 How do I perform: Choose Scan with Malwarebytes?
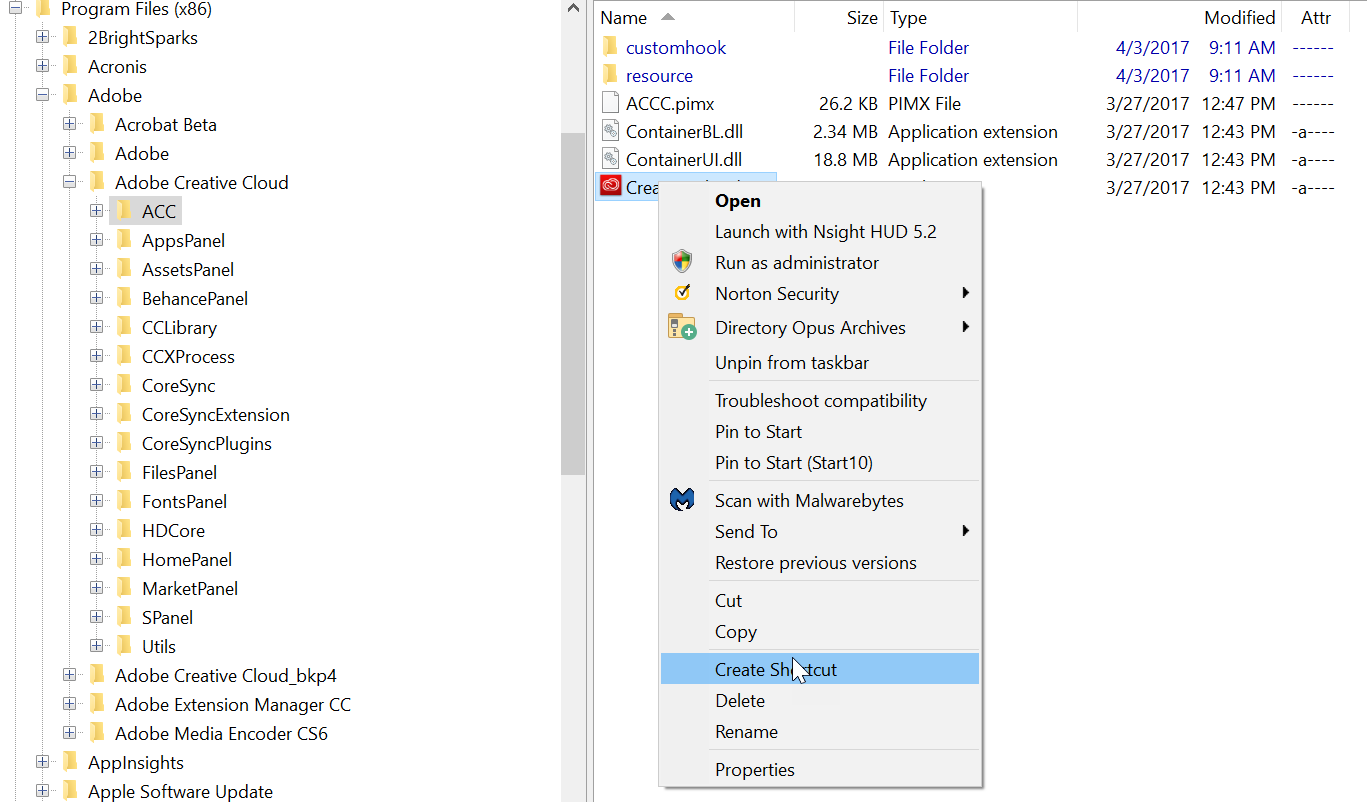(810, 501)
